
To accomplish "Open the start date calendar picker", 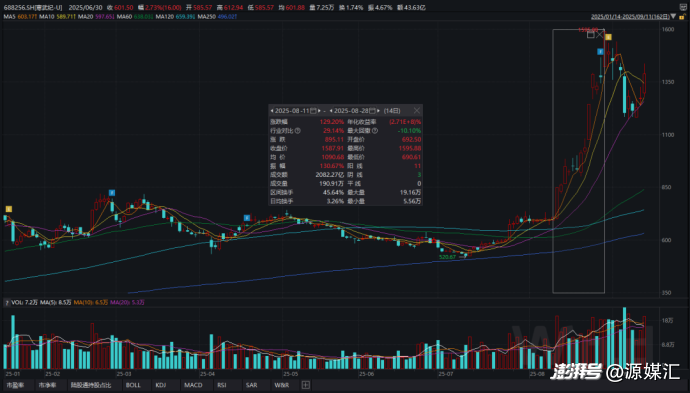I will tap(313, 111).
